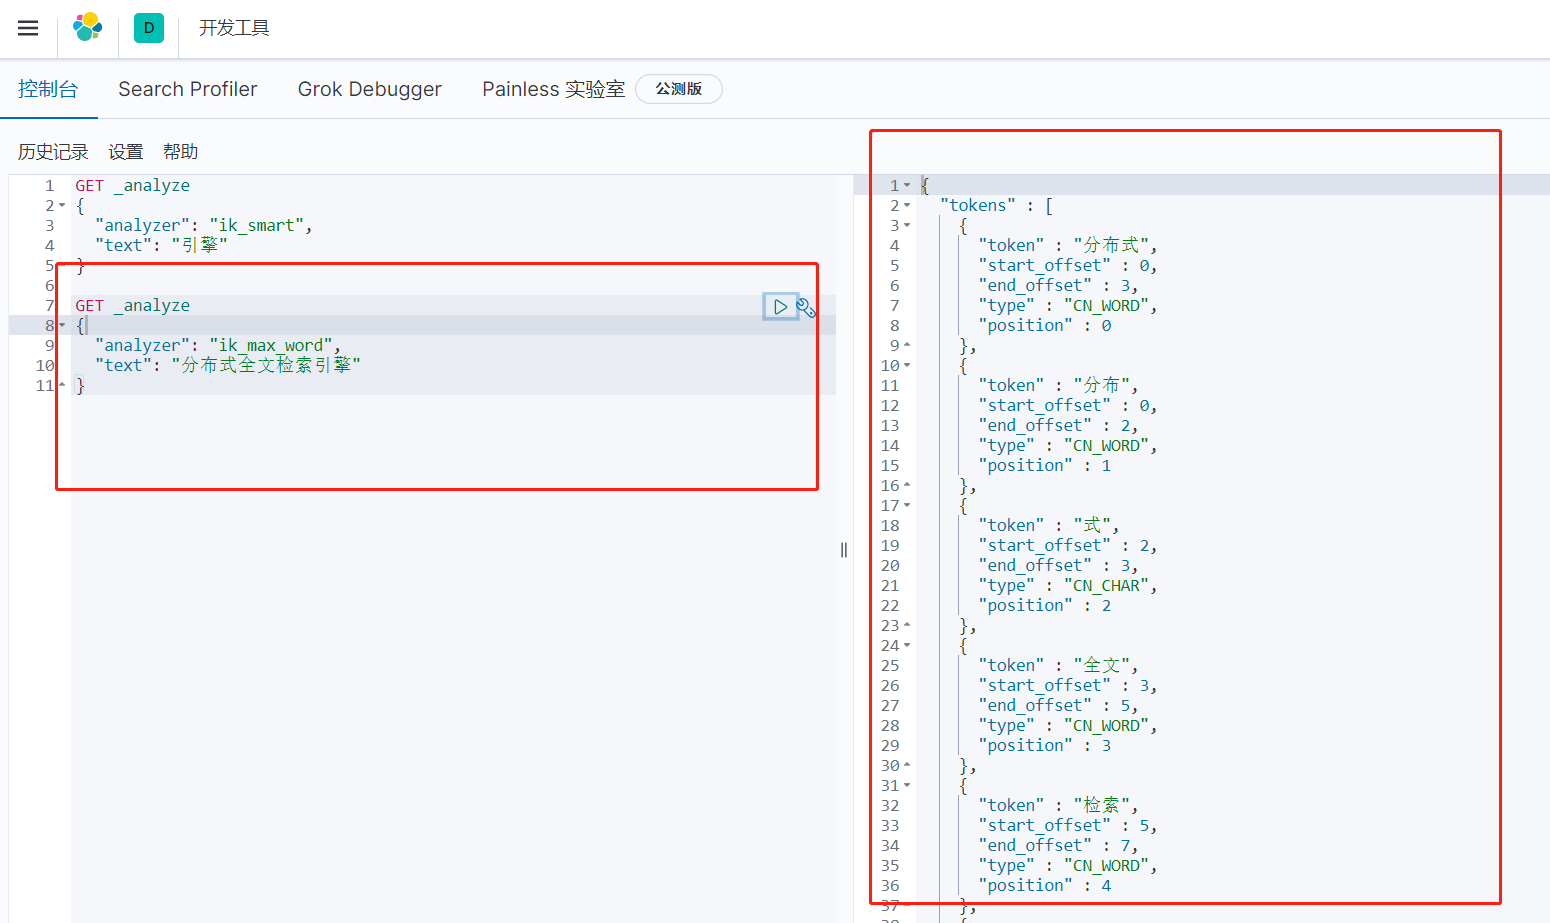This screenshot has height=923, width=1550.
Task: Open the 设置 settings link
Action: coord(126,152)
